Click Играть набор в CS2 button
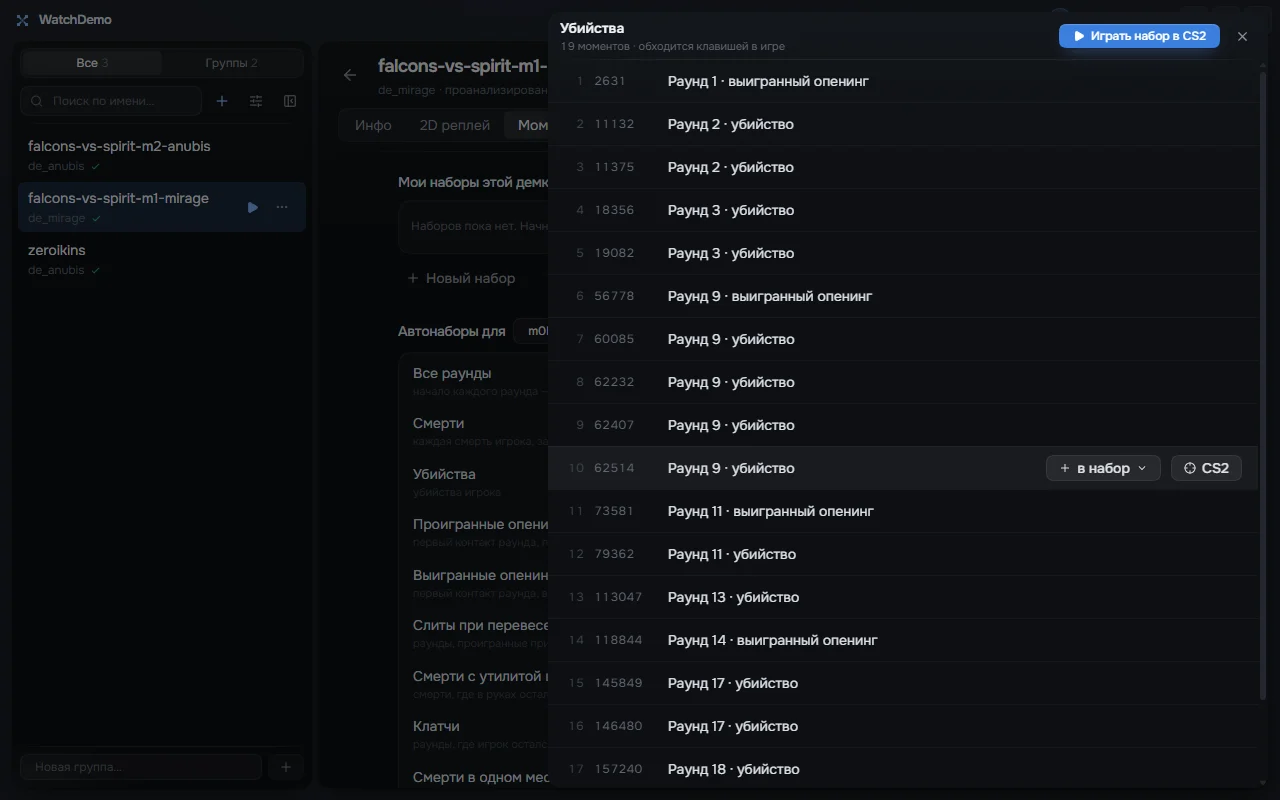 click(1139, 36)
